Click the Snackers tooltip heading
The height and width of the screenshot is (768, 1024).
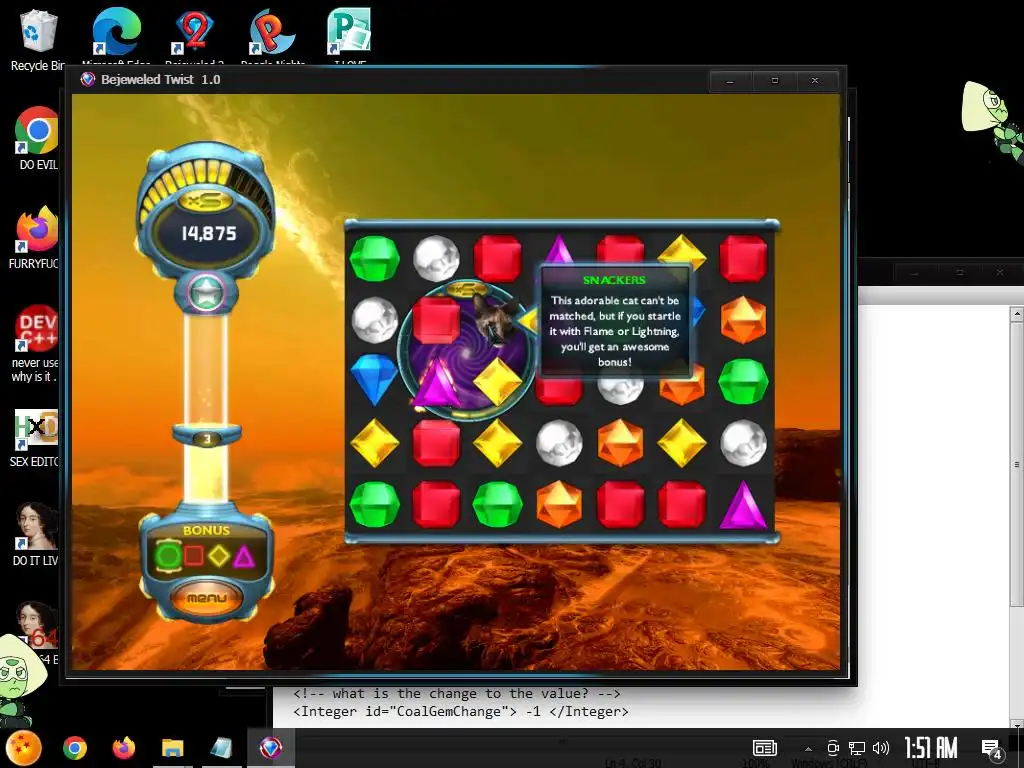pyautogui.click(x=614, y=280)
